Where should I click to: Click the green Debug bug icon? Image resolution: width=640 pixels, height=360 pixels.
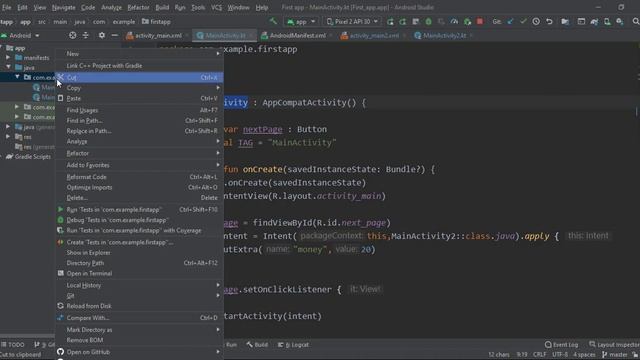tap(428, 22)
